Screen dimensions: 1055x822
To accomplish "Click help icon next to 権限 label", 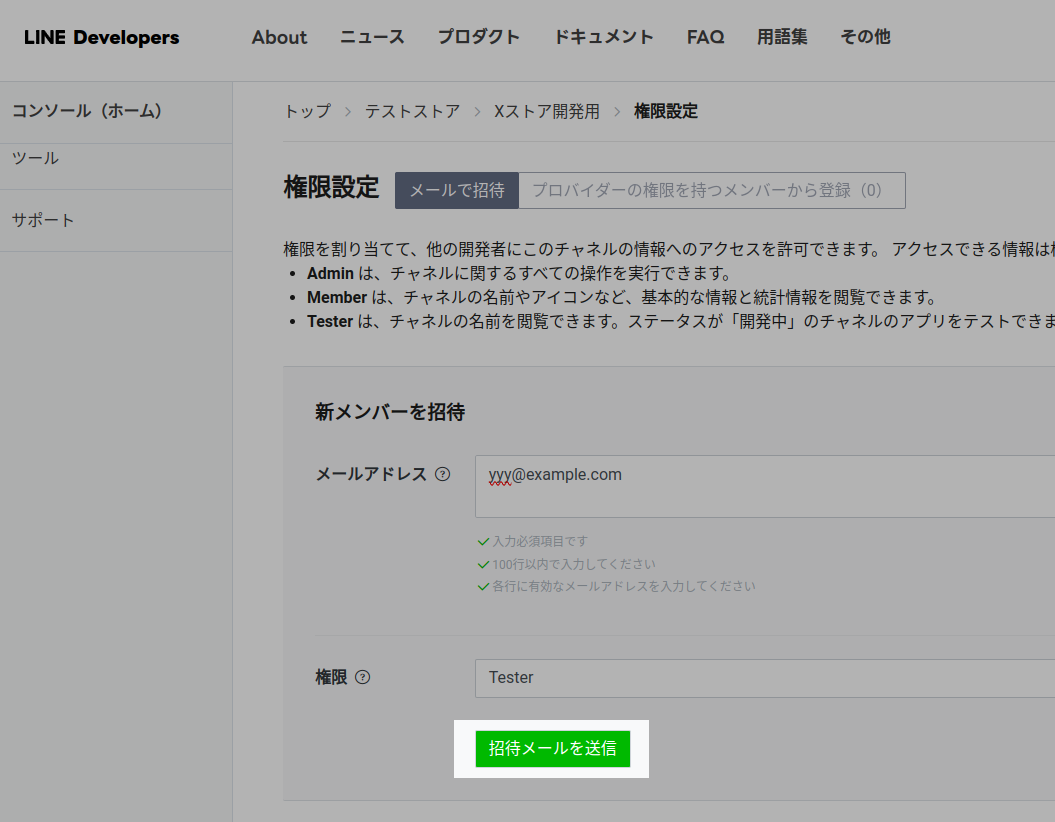I will pyautogui.click(x=363, y=677).
